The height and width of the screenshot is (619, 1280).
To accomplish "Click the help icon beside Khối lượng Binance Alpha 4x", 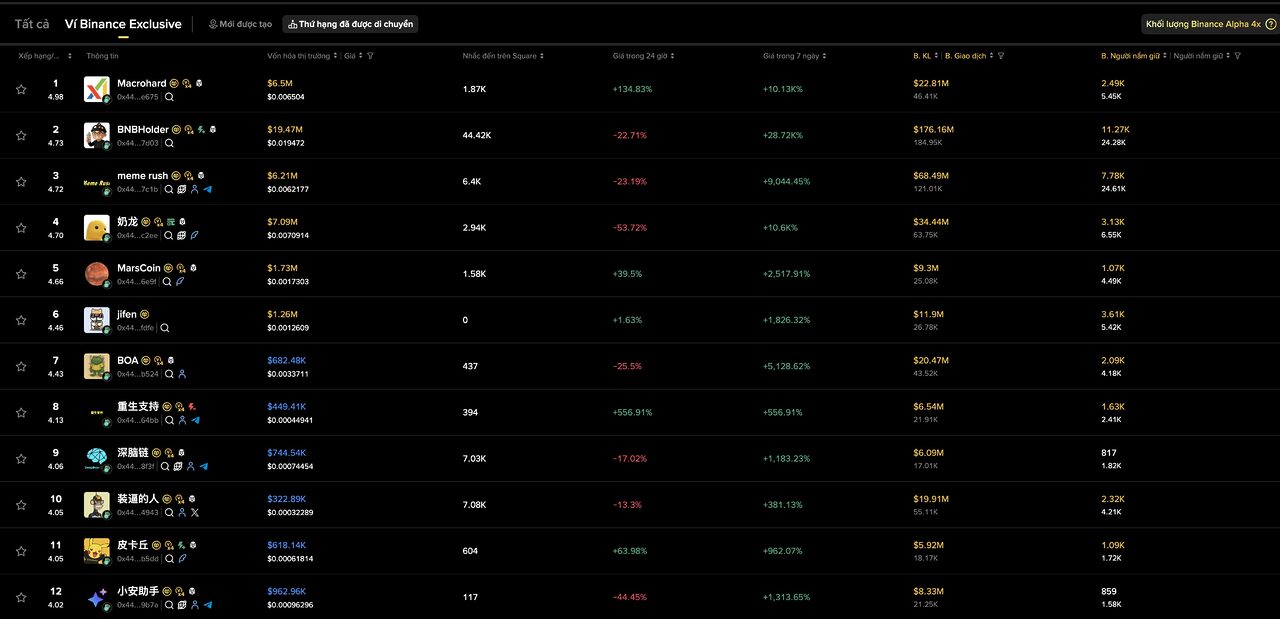I will click(x=1270, y=23).
